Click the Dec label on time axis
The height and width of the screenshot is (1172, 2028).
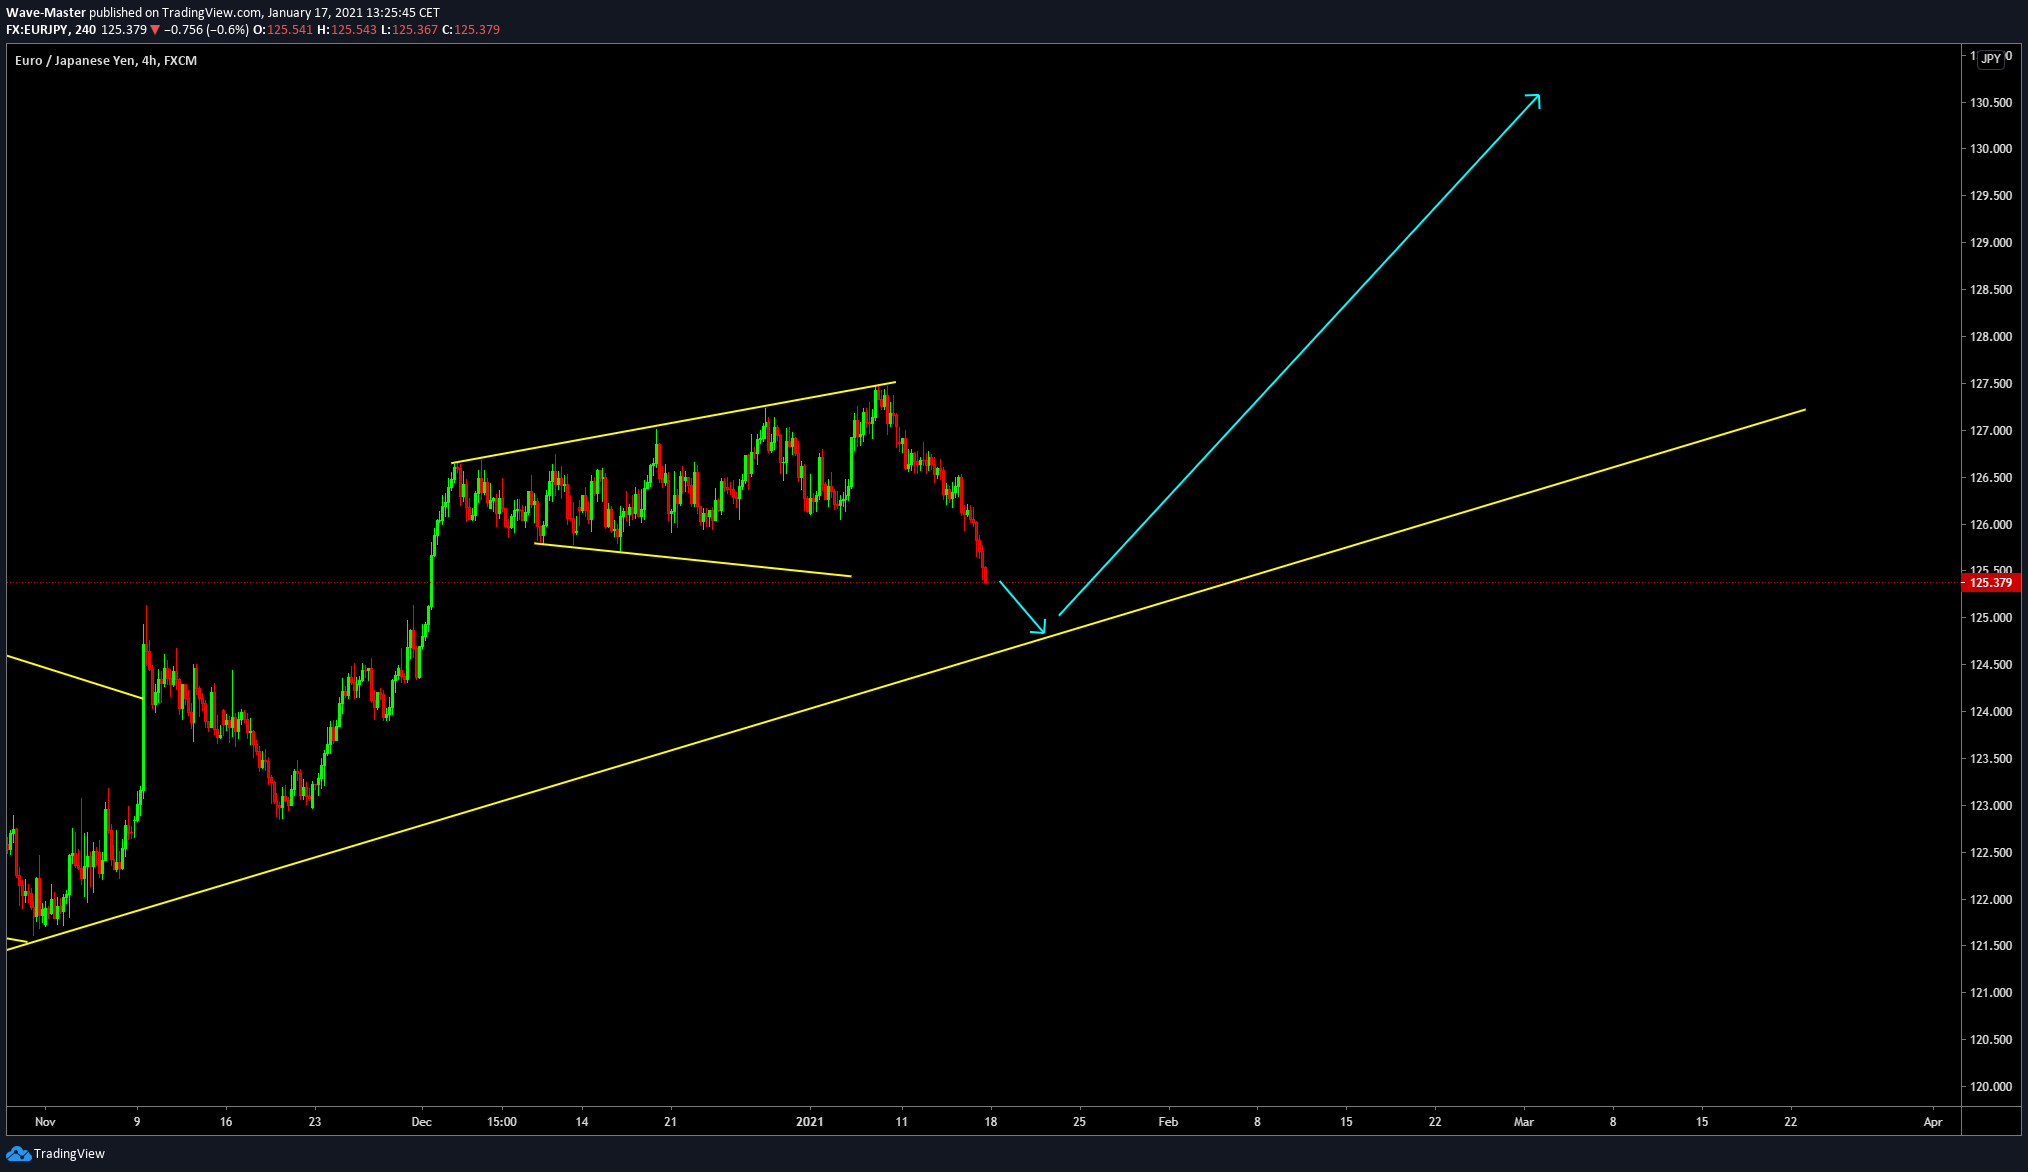pos(422,1122)
